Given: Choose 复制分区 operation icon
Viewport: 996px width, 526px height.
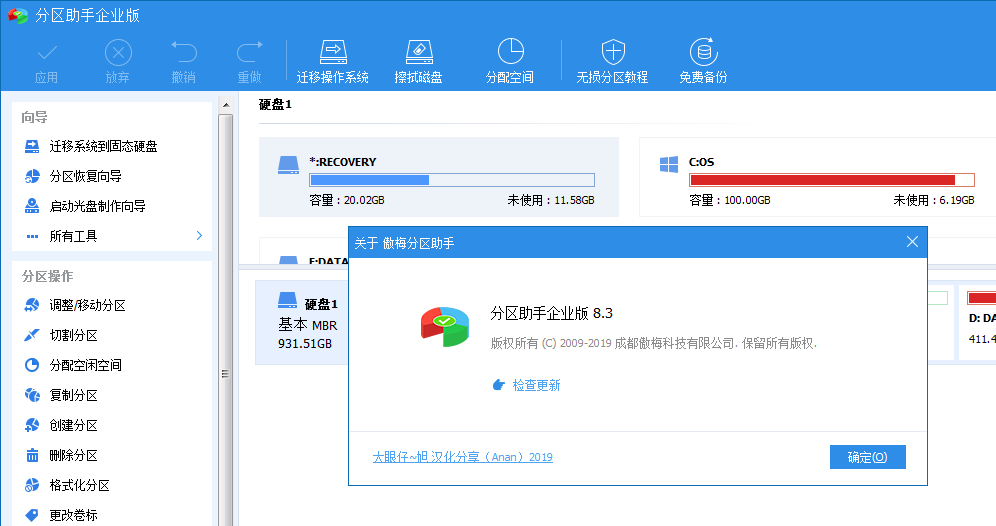Looking at the screenshot, I should (32, 395).
